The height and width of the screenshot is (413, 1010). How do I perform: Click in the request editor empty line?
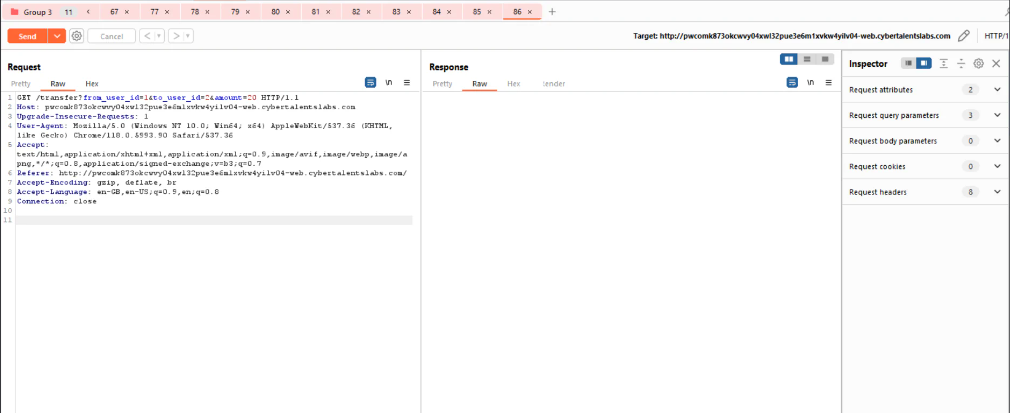point(200,219)
